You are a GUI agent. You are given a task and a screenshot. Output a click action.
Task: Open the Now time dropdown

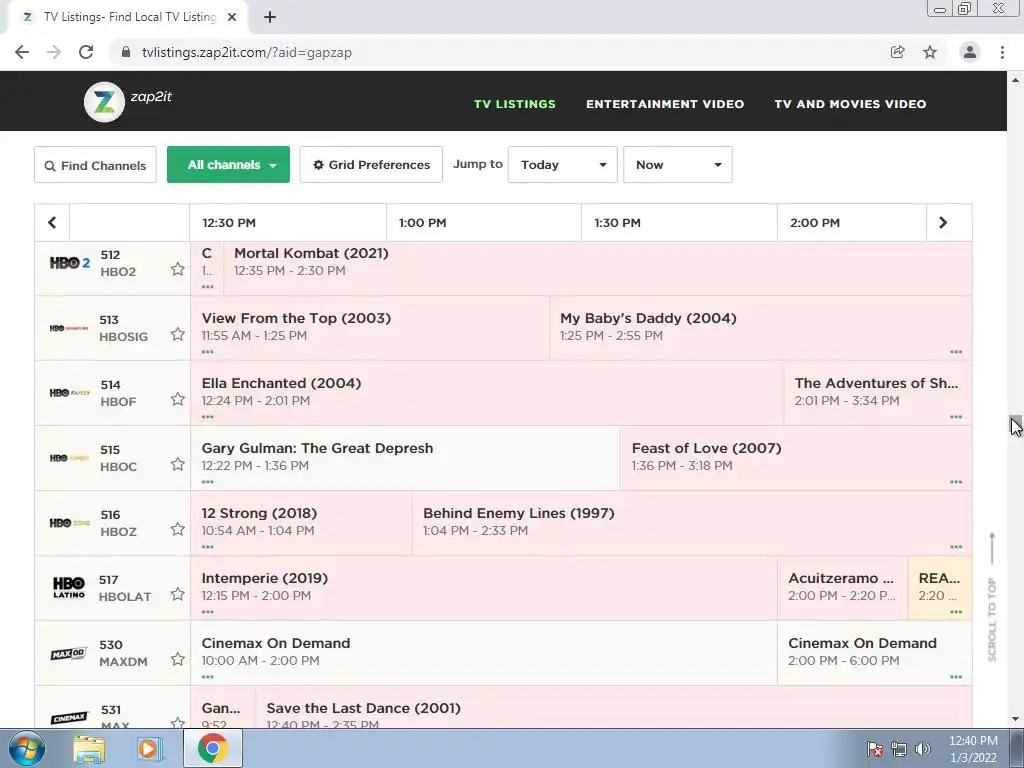678,165
